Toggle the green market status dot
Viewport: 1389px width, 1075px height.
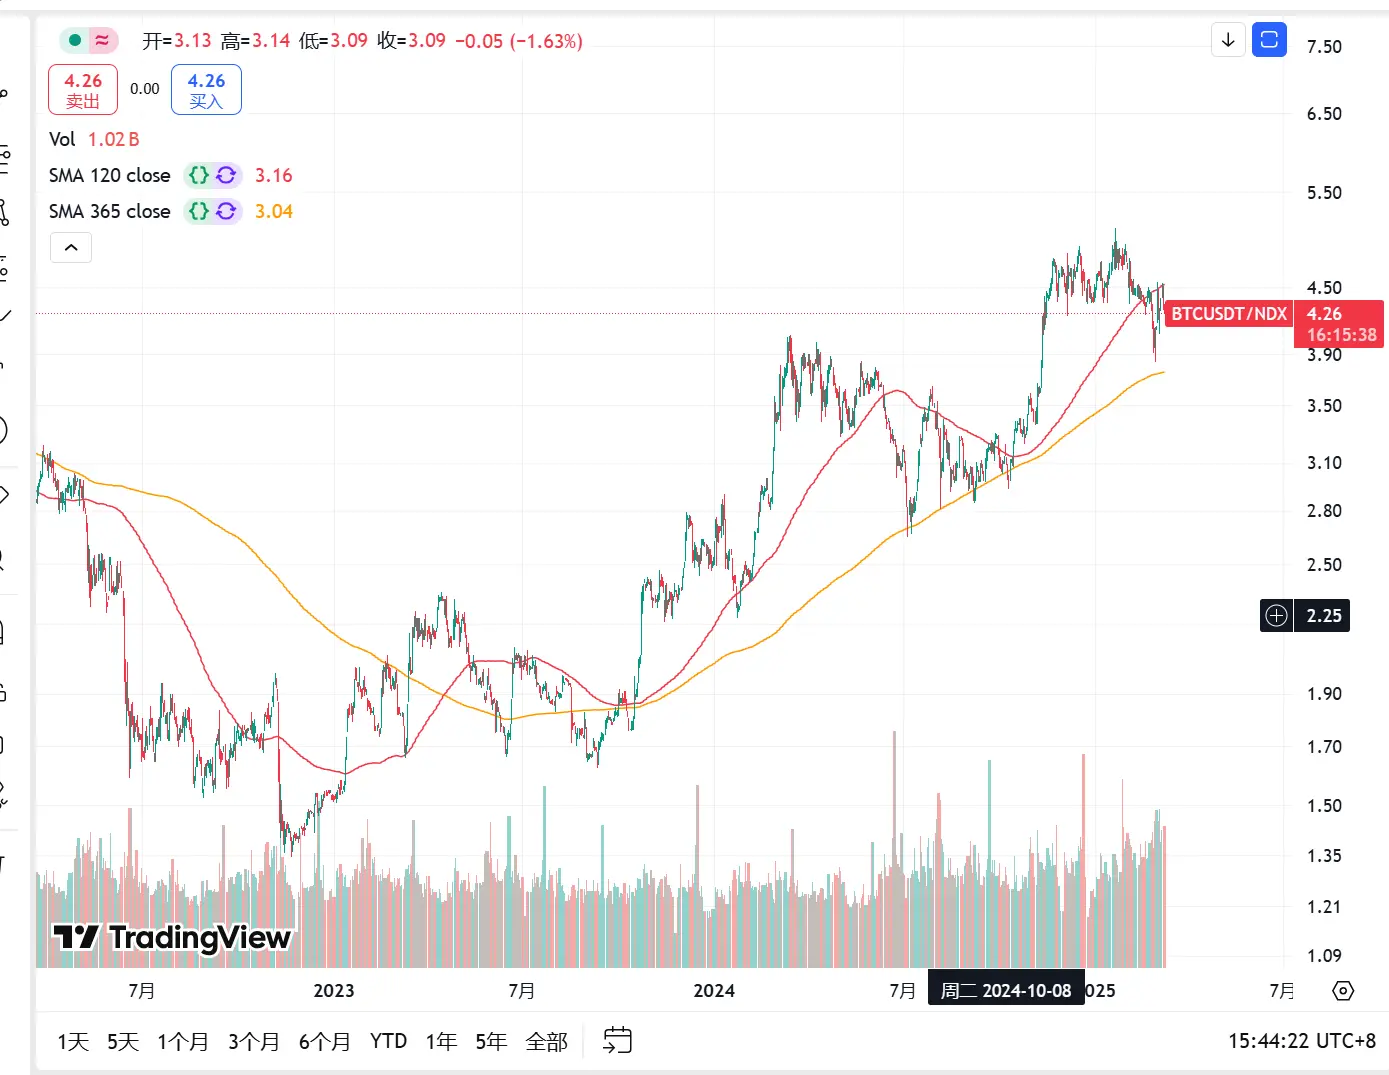point(75,41)
